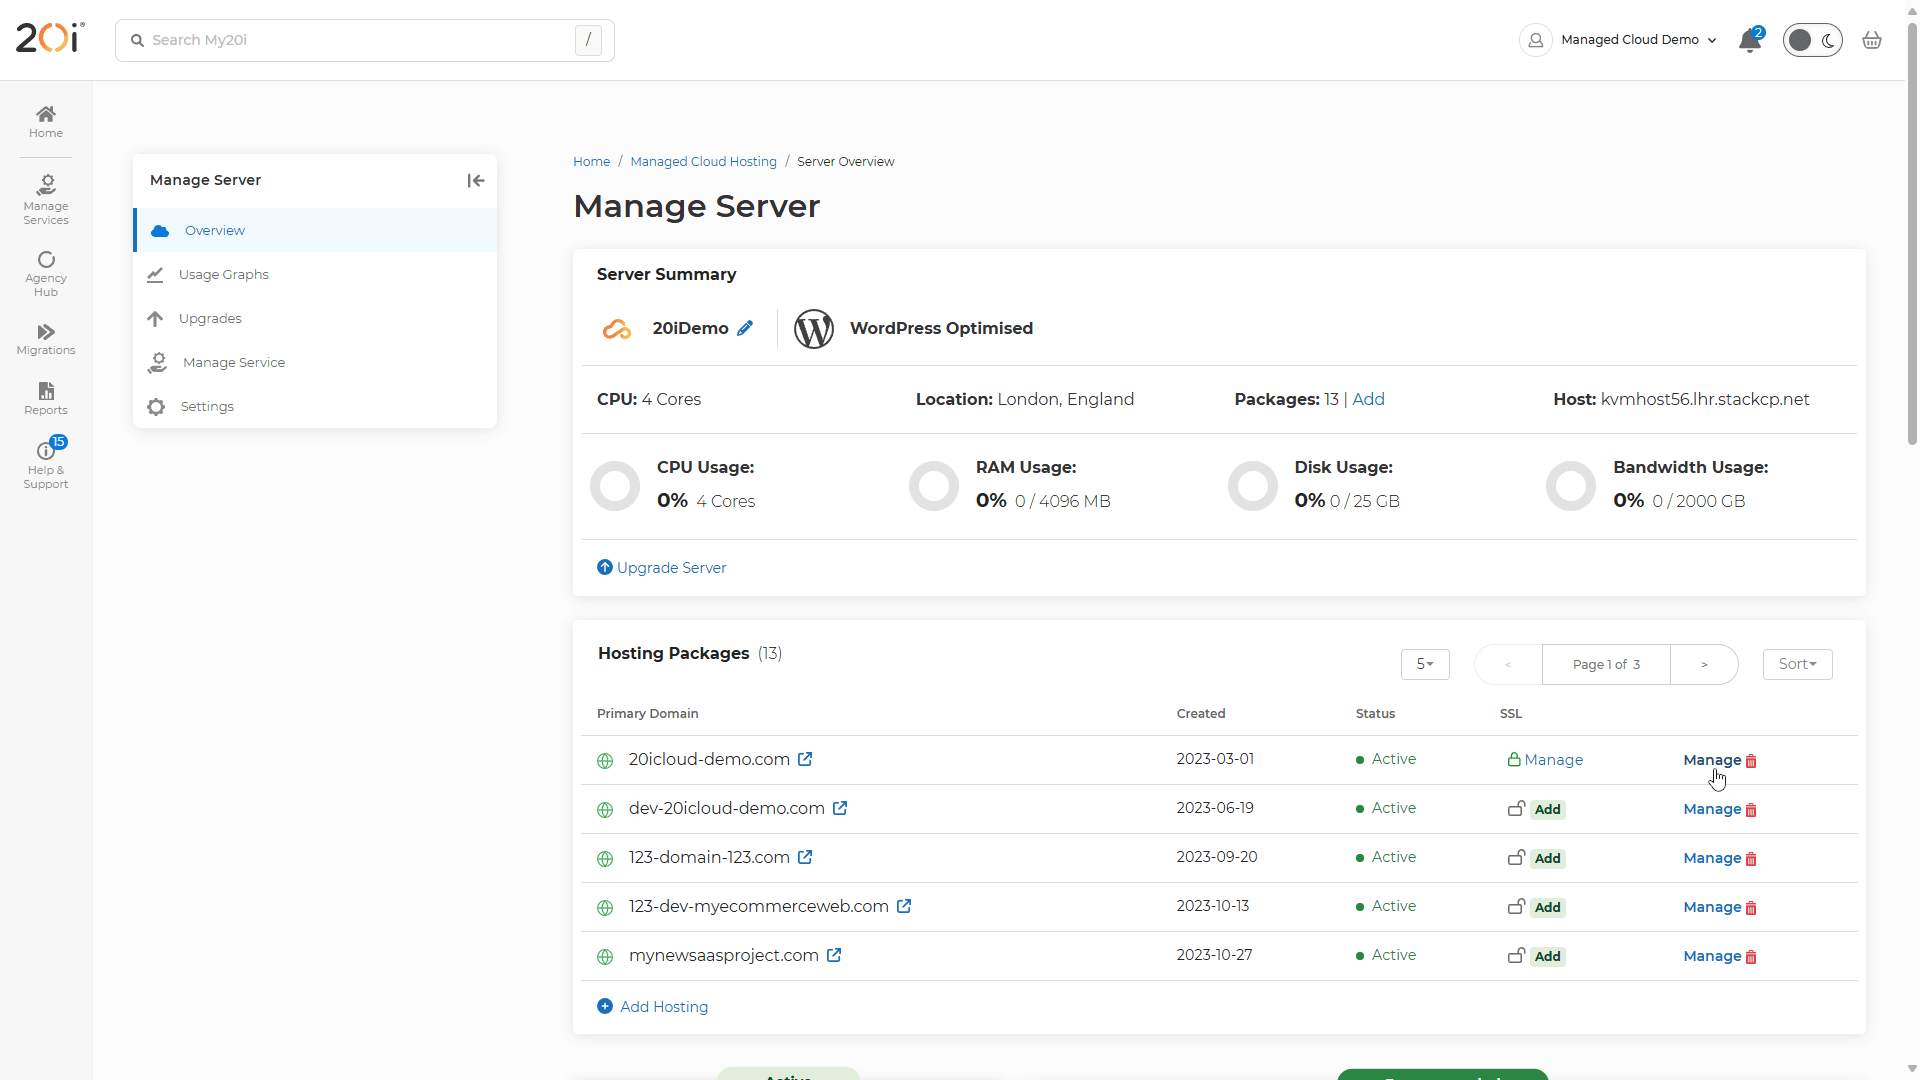1920x1080 pixels.
Task: Delete 123-domain-123.com with trash icon
Action: (1751, 859)
